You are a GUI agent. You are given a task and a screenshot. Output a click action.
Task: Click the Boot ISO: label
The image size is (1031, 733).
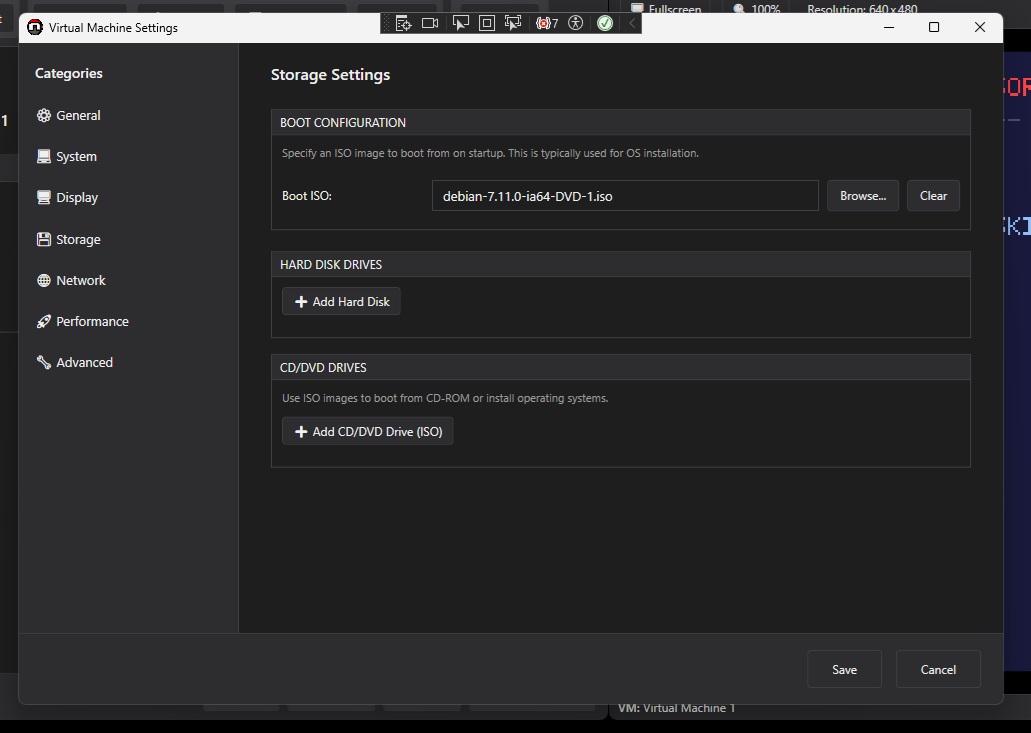[306, 196]
